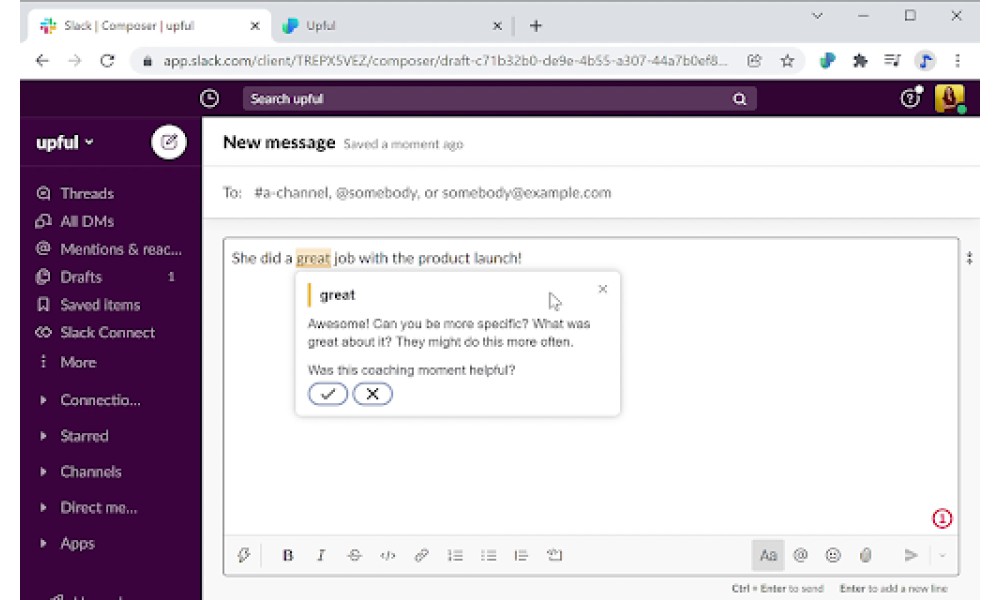1000x600 pixels.
Task: Toggle strikethrough formatting
Action: (354, 555)
